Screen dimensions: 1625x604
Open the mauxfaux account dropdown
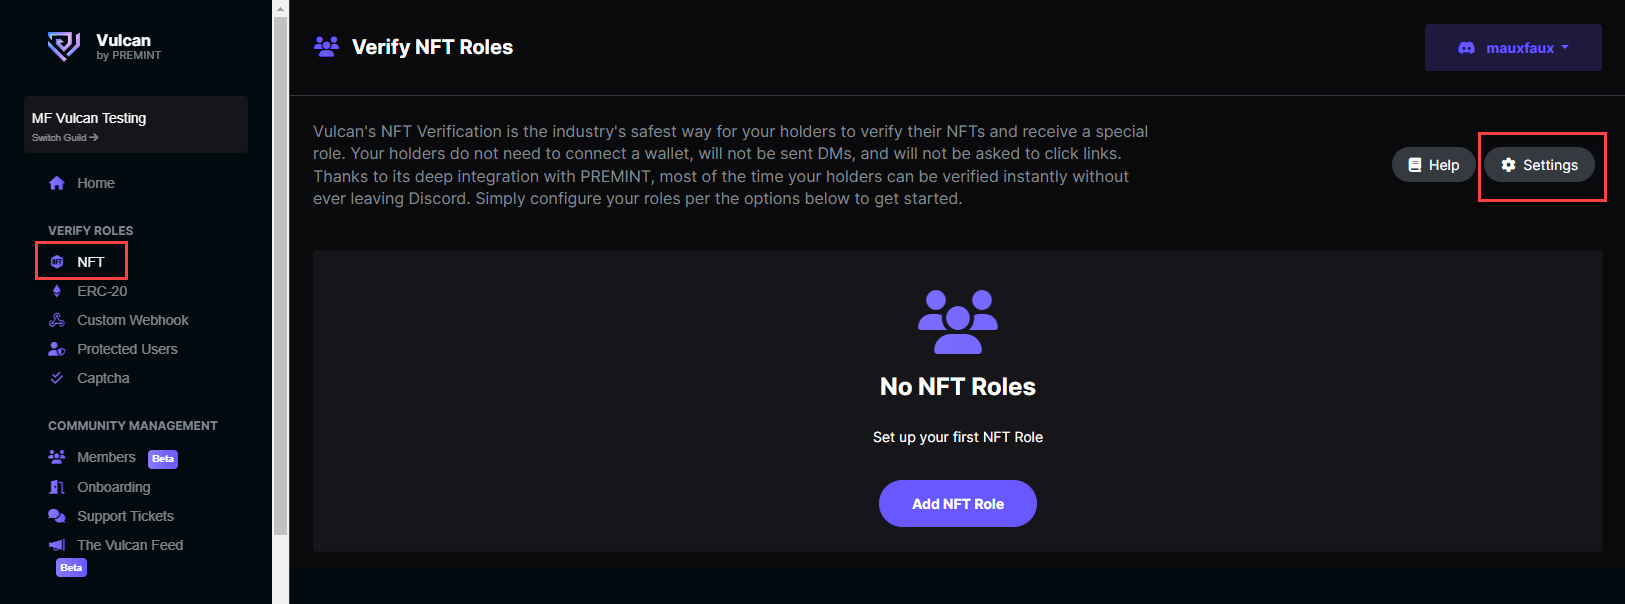(1513, 48)
